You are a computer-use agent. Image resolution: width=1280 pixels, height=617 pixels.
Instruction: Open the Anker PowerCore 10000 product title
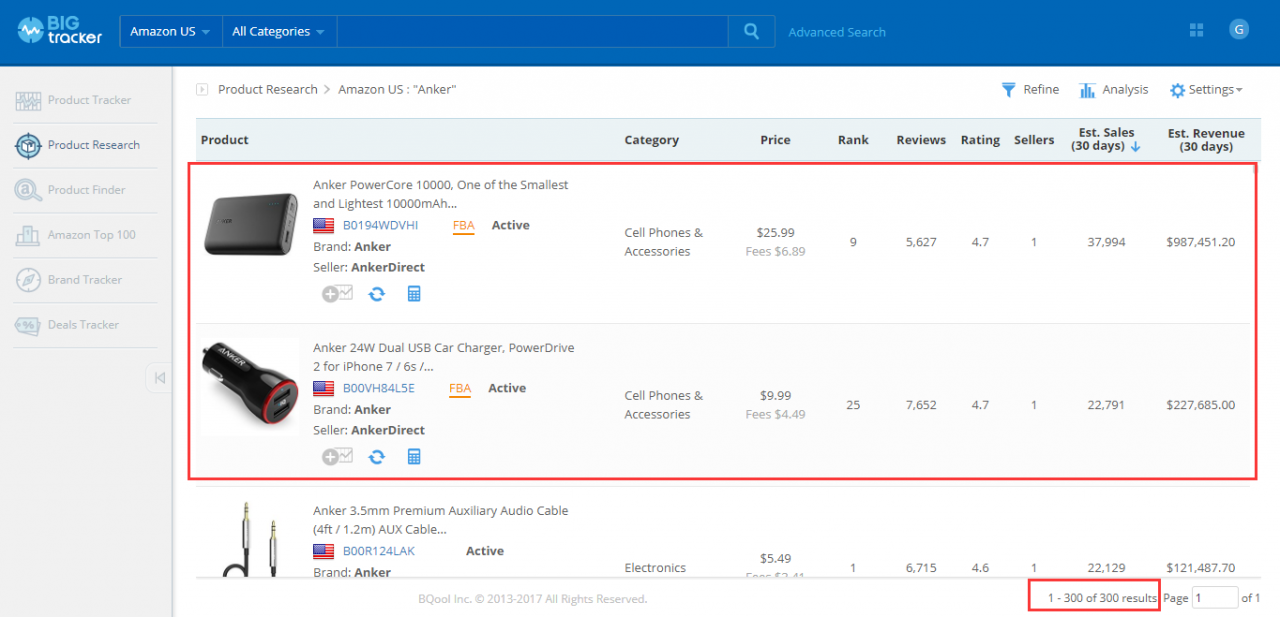tap(441, 194)
